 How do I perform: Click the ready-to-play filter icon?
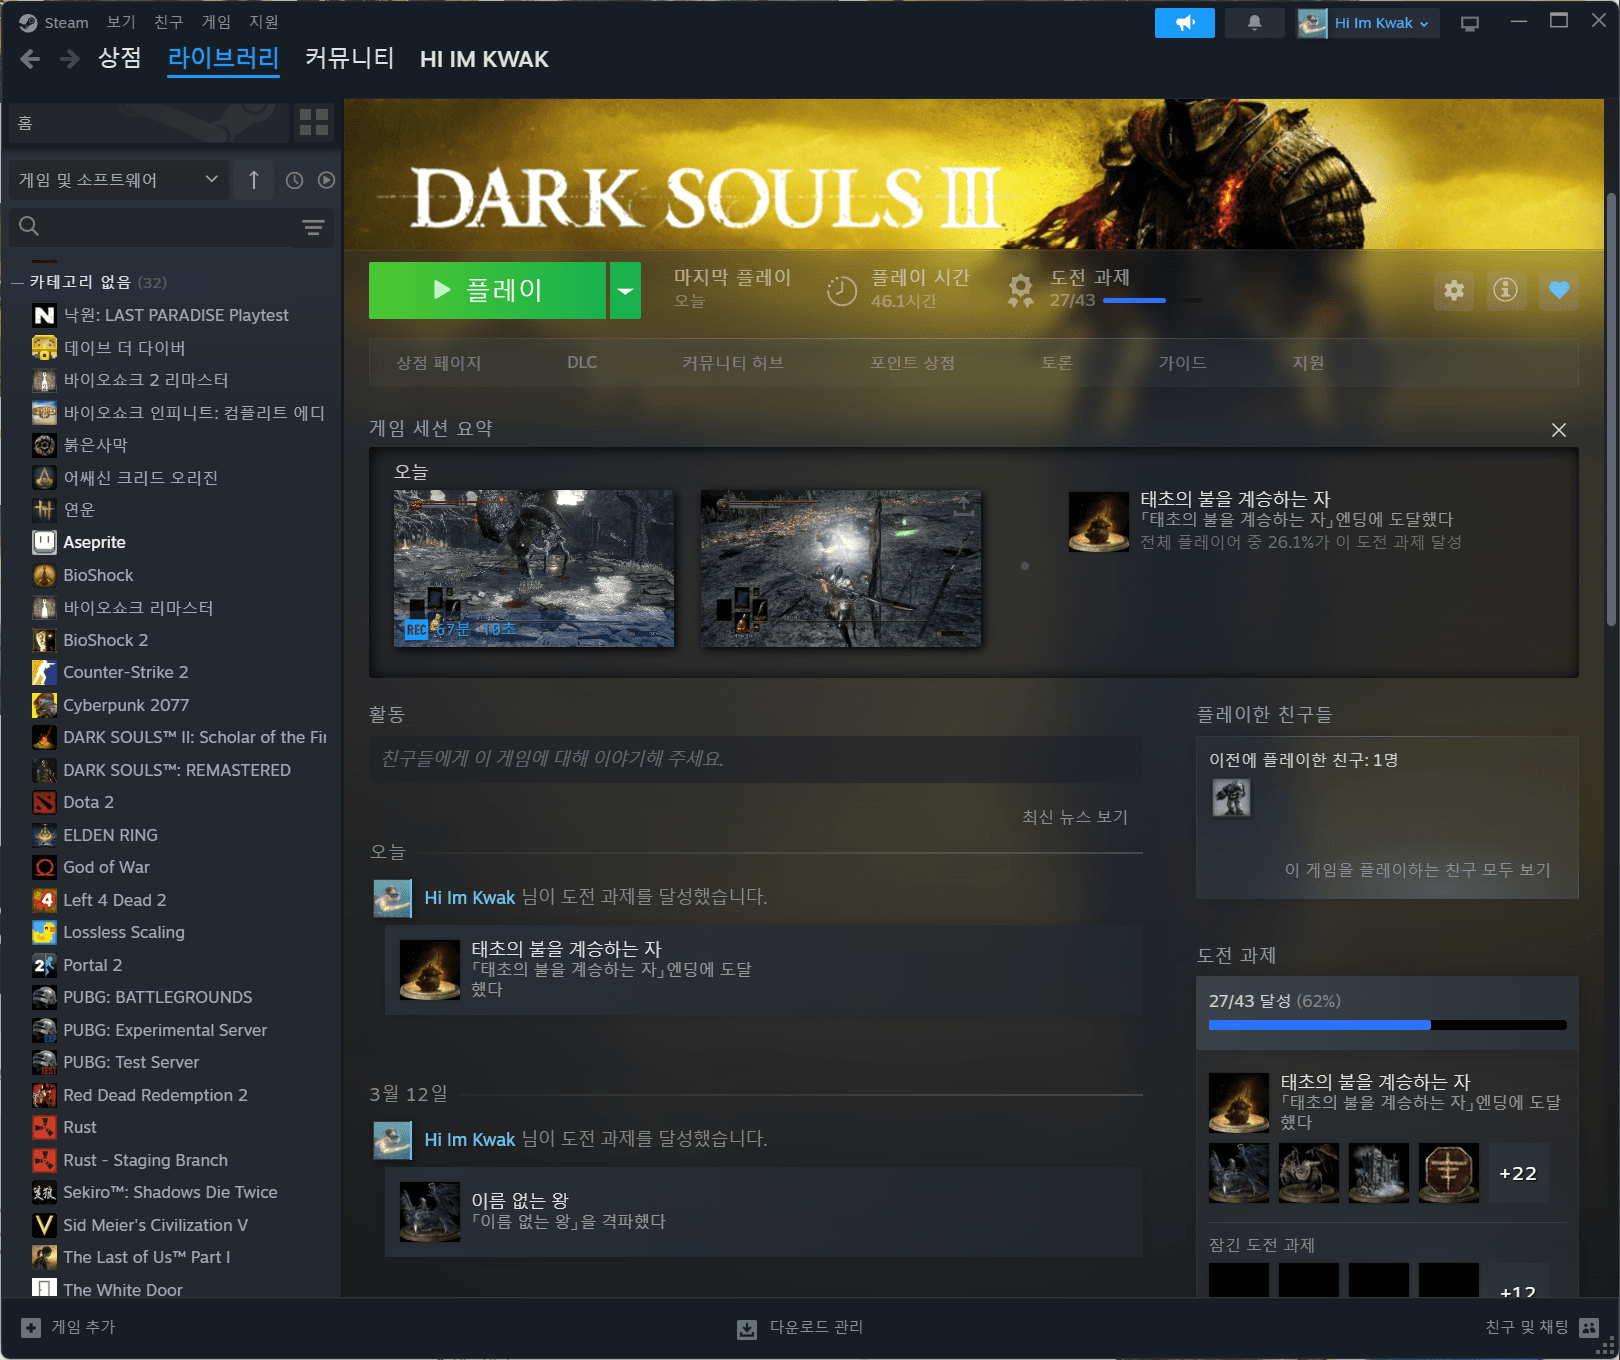point(326,181)
